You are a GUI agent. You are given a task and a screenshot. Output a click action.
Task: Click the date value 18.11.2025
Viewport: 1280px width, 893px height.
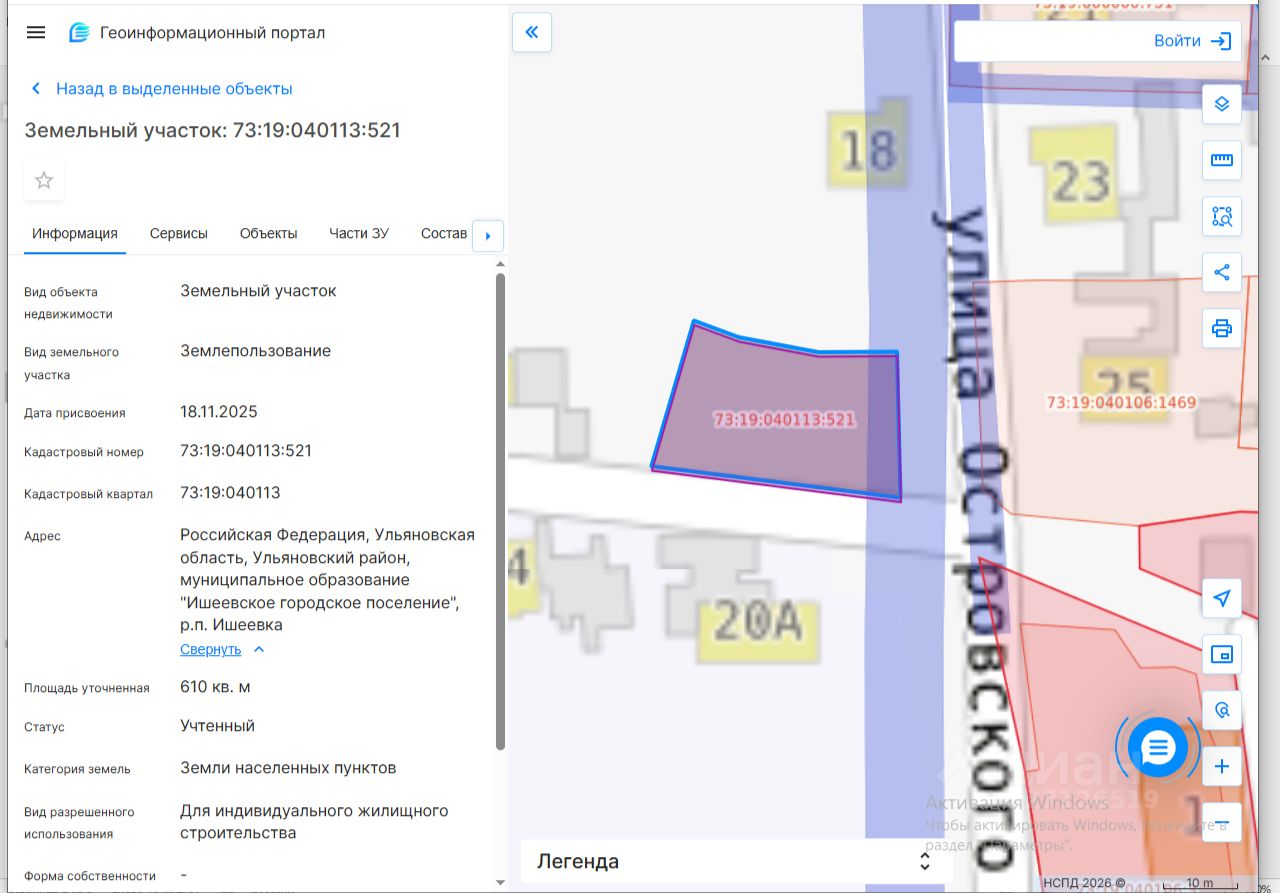pos(219,412)
